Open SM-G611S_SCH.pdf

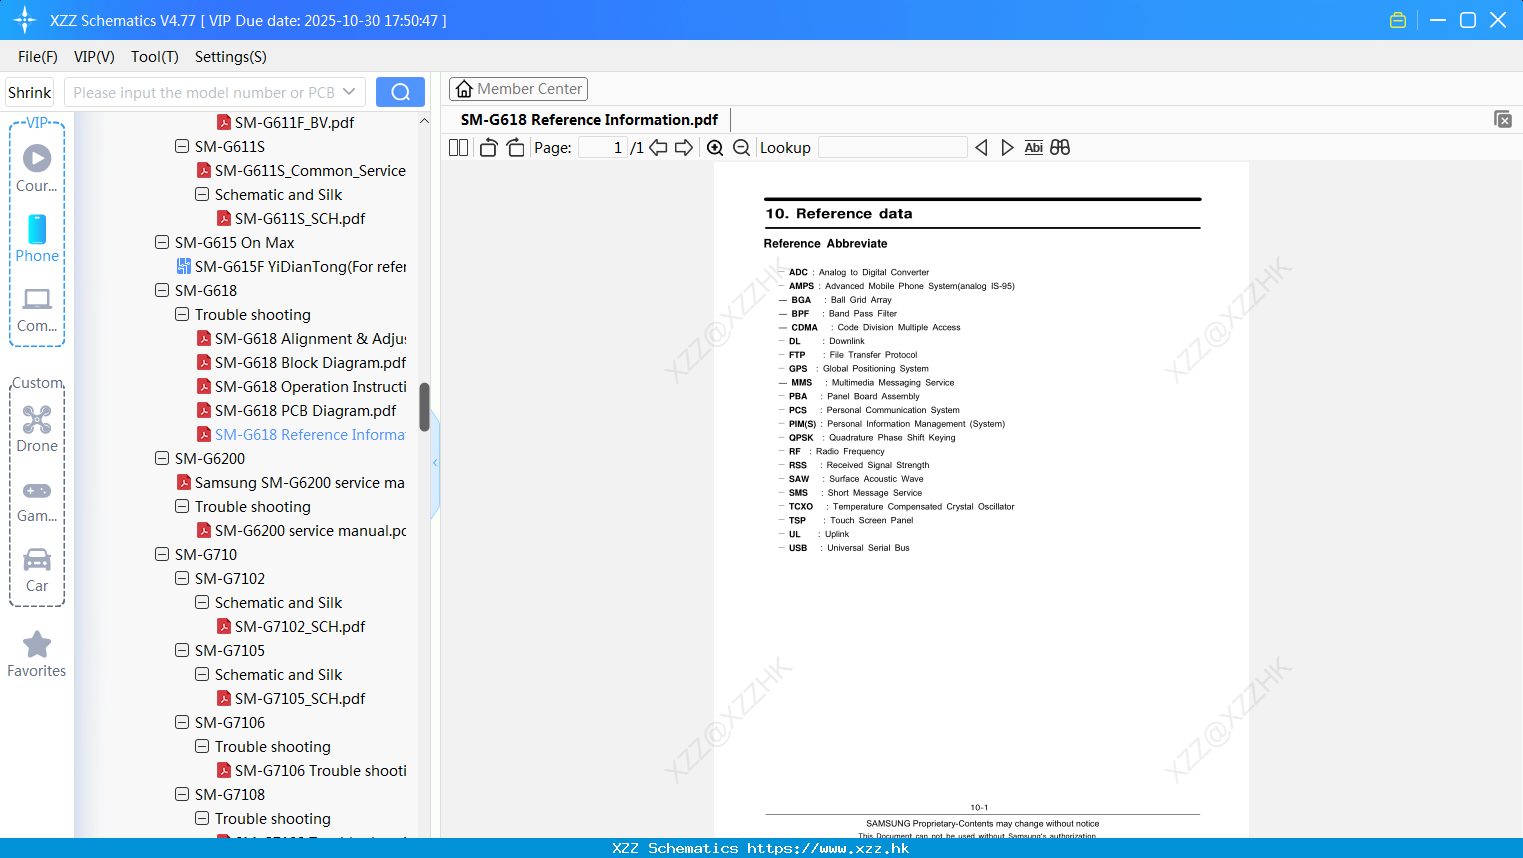(291, 218)
